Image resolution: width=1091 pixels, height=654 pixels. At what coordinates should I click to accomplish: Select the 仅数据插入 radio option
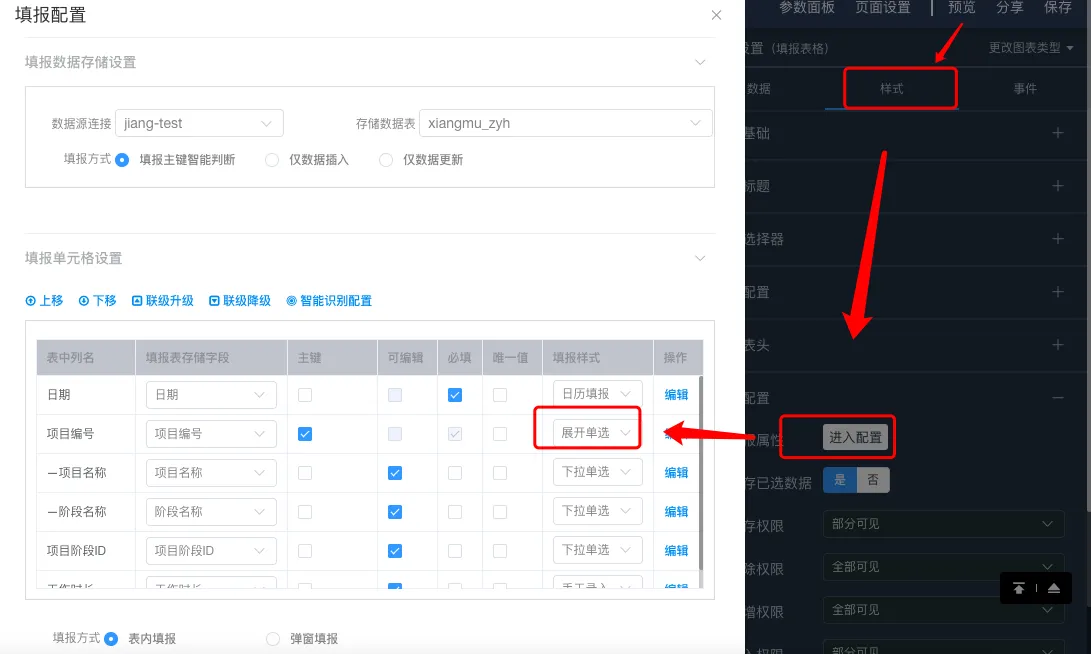(272, 160)
